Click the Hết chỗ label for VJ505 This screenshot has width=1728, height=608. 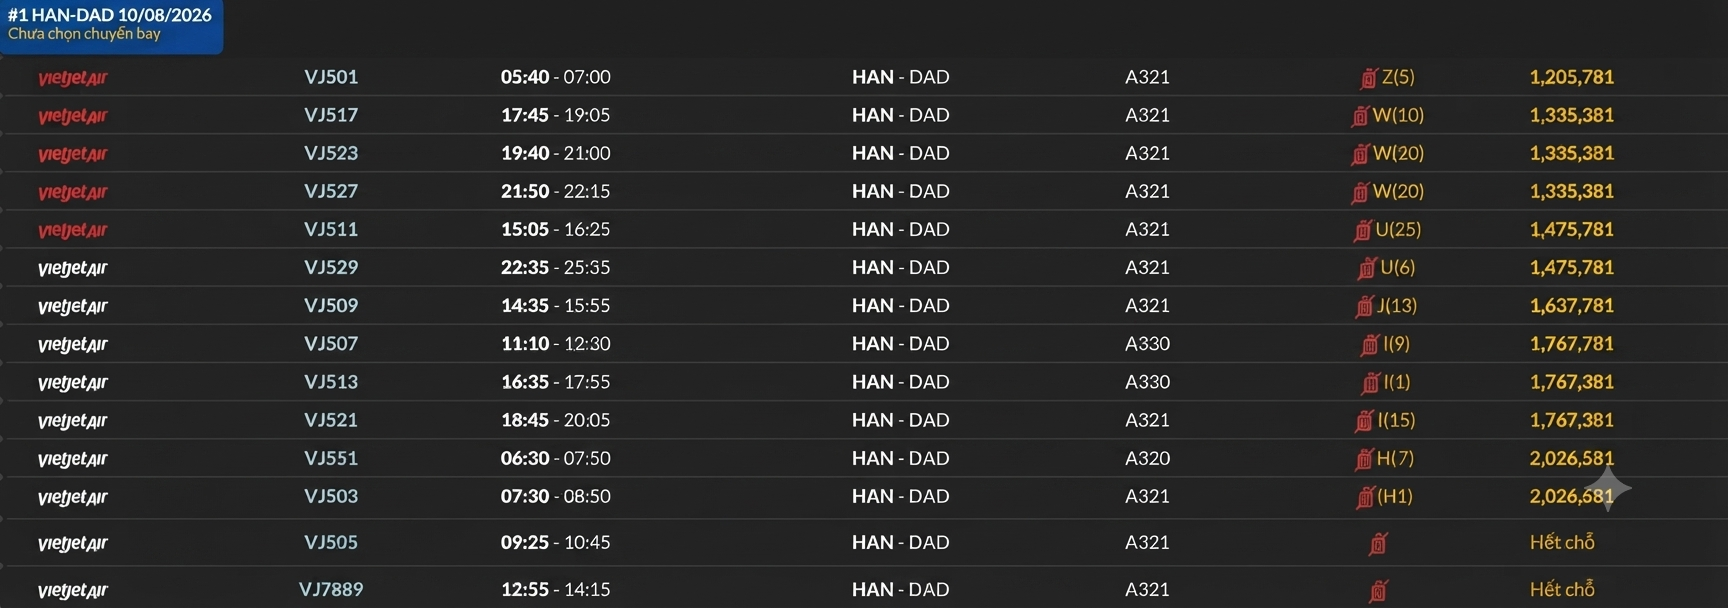[1562, 542]
